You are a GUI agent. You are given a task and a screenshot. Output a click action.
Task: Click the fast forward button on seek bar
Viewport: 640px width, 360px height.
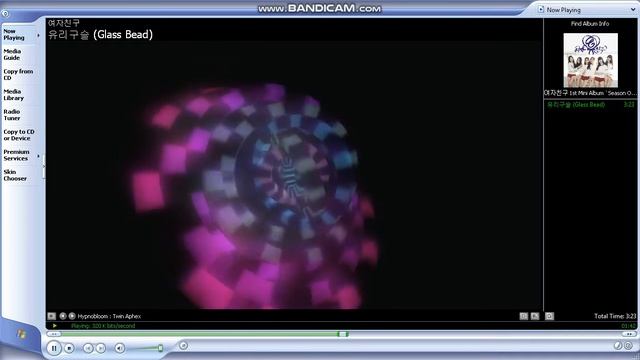pyautogui.click(x=629, y=334)
